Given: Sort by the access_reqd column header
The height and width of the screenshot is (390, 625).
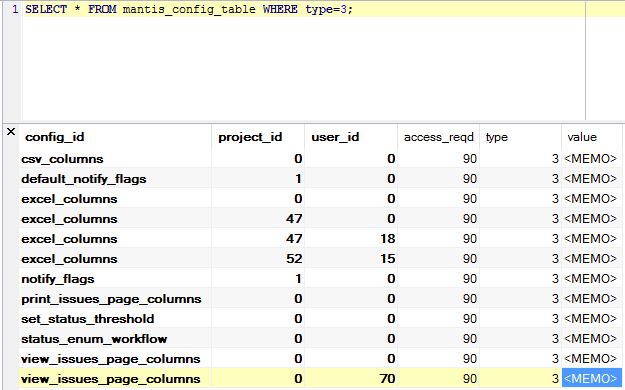Looking at the screenshot, I should (x=438, y=137).
